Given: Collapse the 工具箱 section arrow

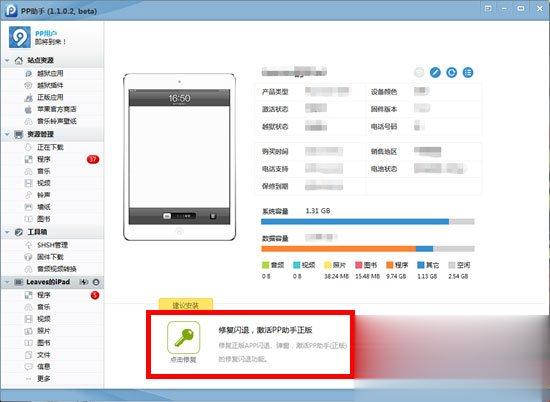Looking at the screenshot, I should [7, 232].
